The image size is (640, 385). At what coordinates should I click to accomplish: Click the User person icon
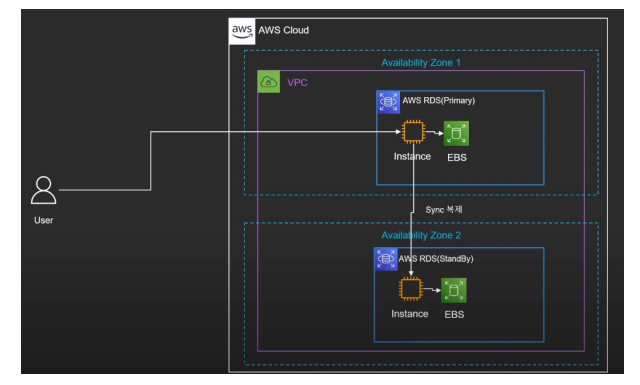click(43, 190)
